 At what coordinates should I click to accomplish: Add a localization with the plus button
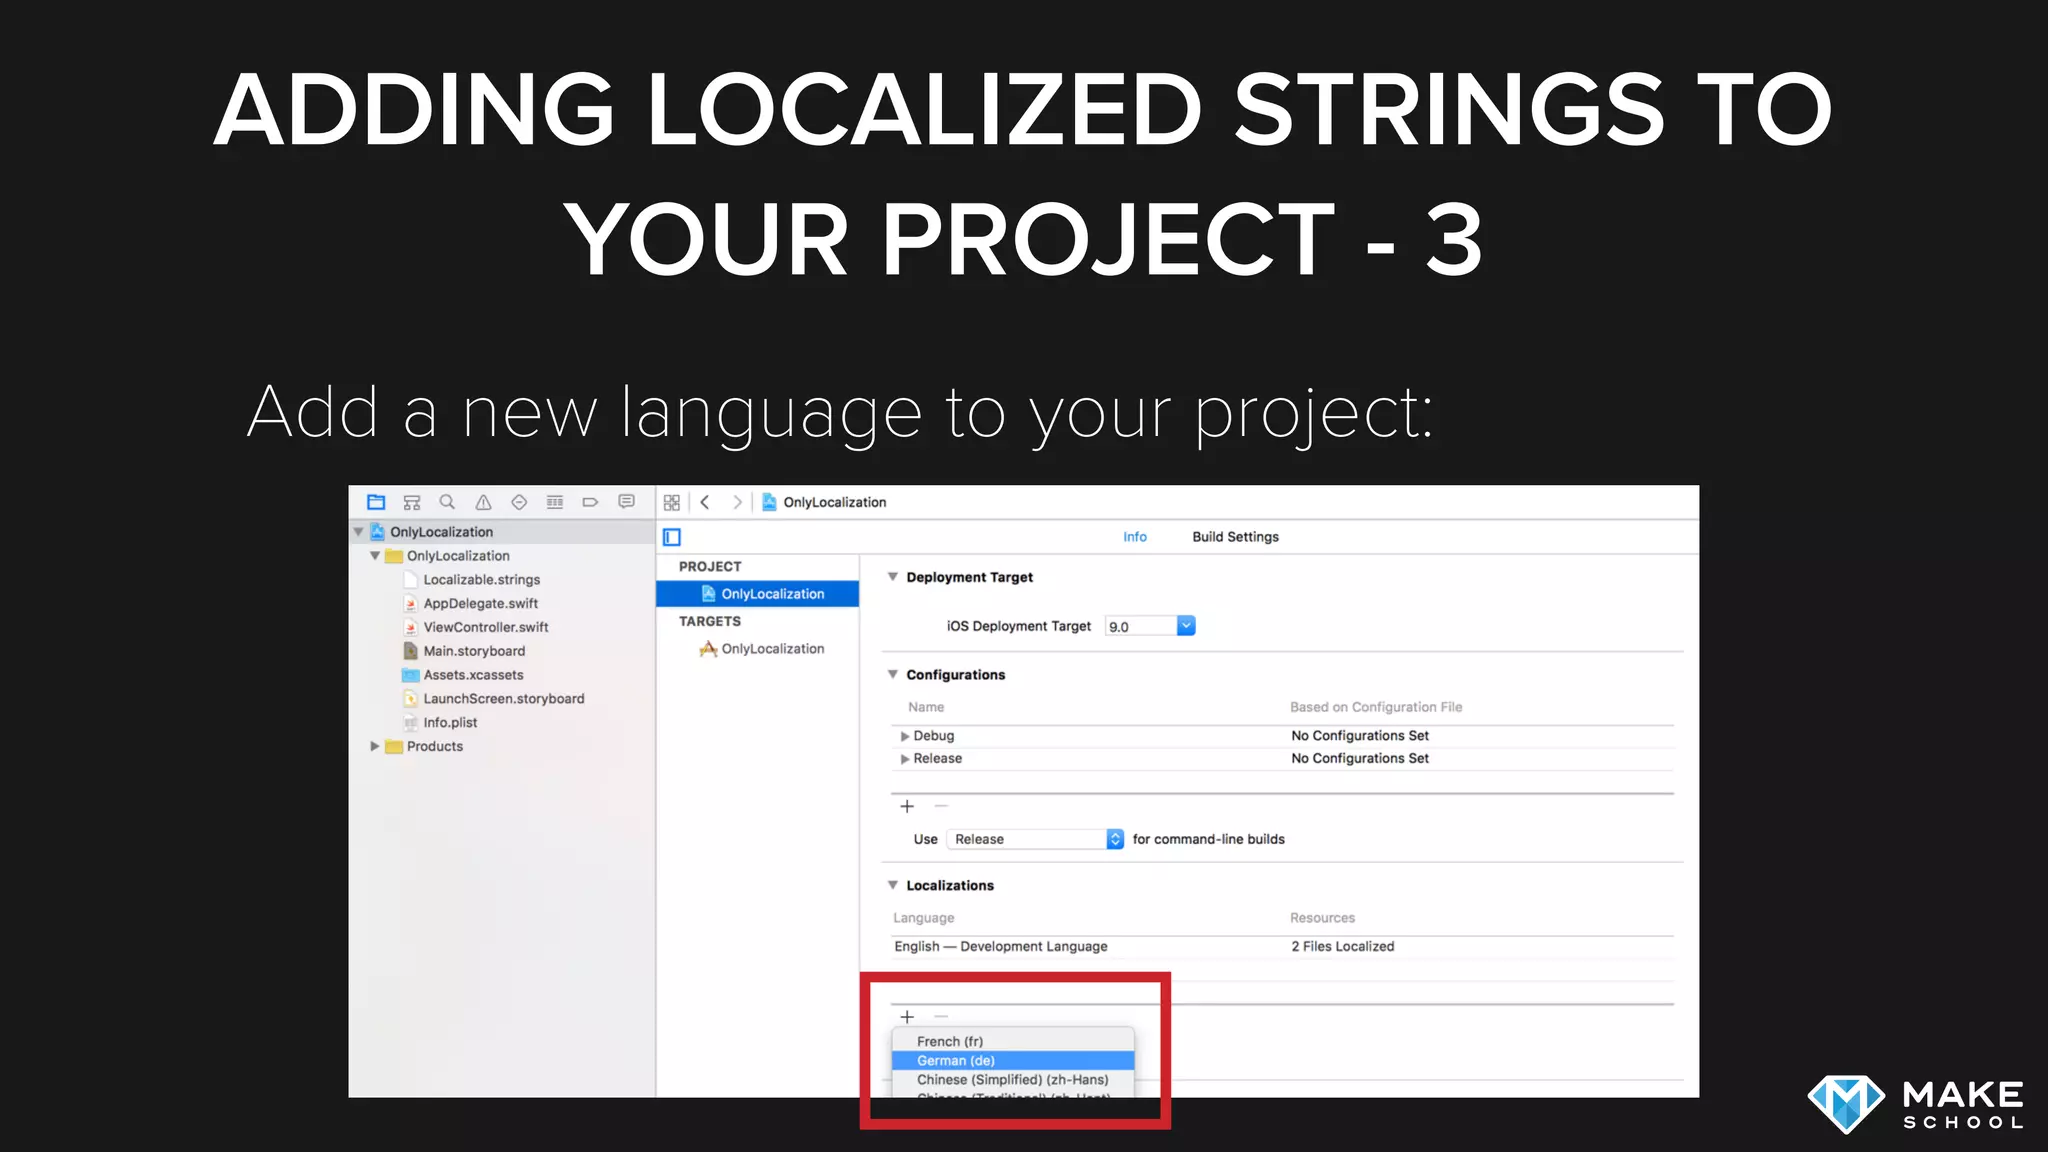point(907,1017)
